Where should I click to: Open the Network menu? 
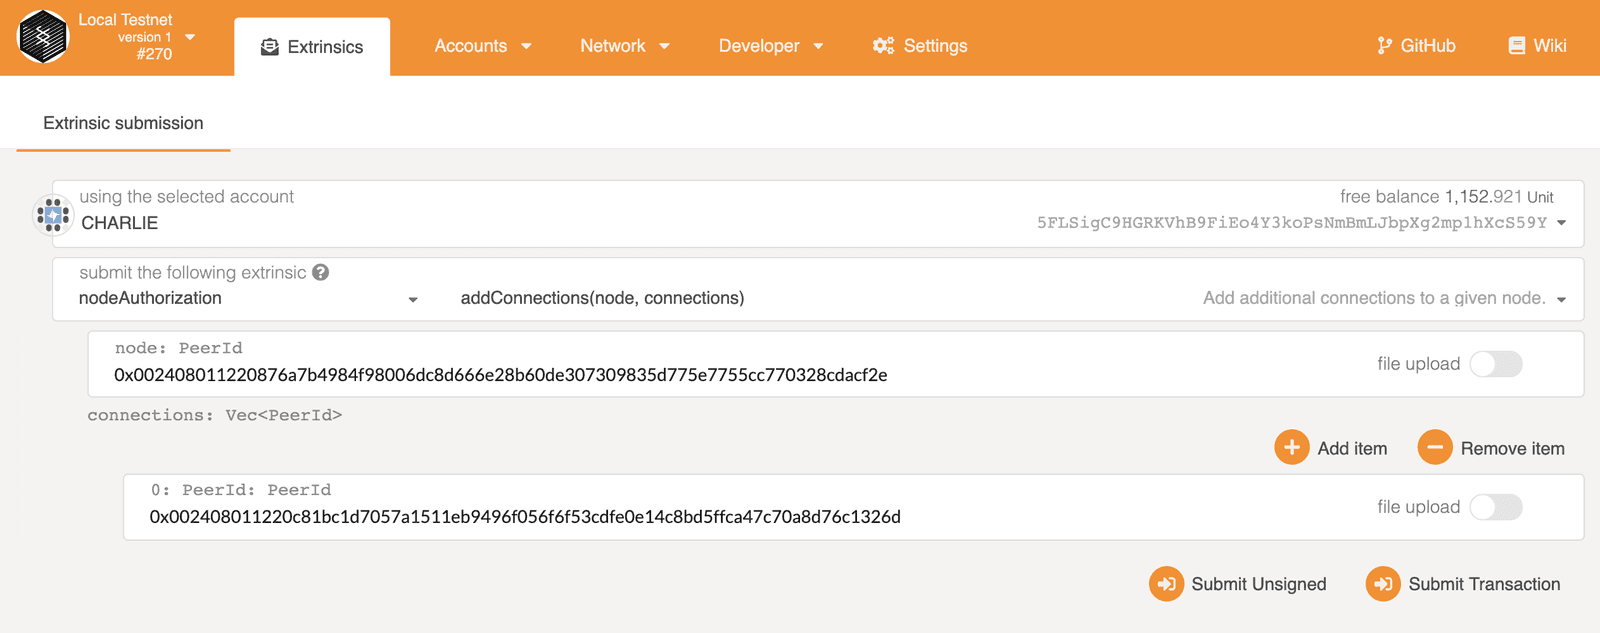[624, 46]
